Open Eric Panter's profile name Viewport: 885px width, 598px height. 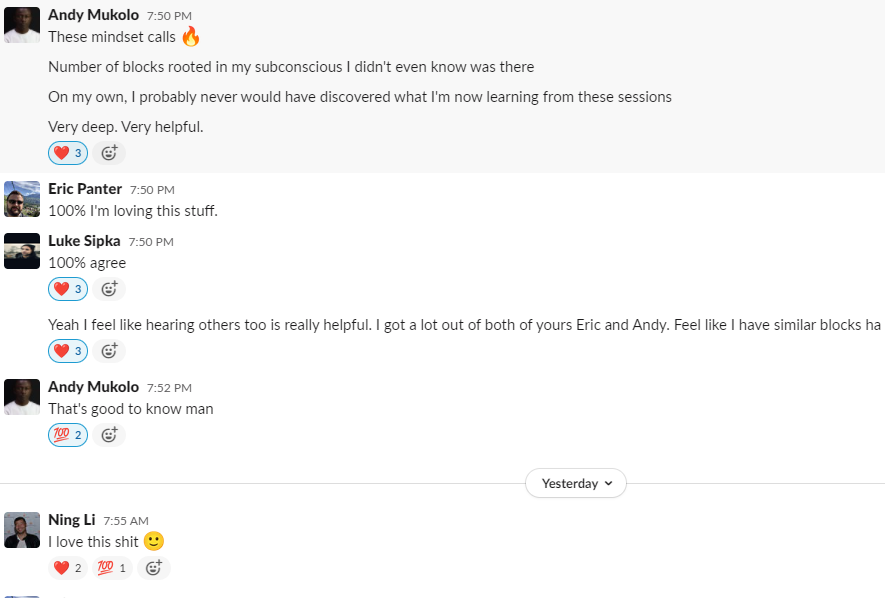(x=85, y=189)
